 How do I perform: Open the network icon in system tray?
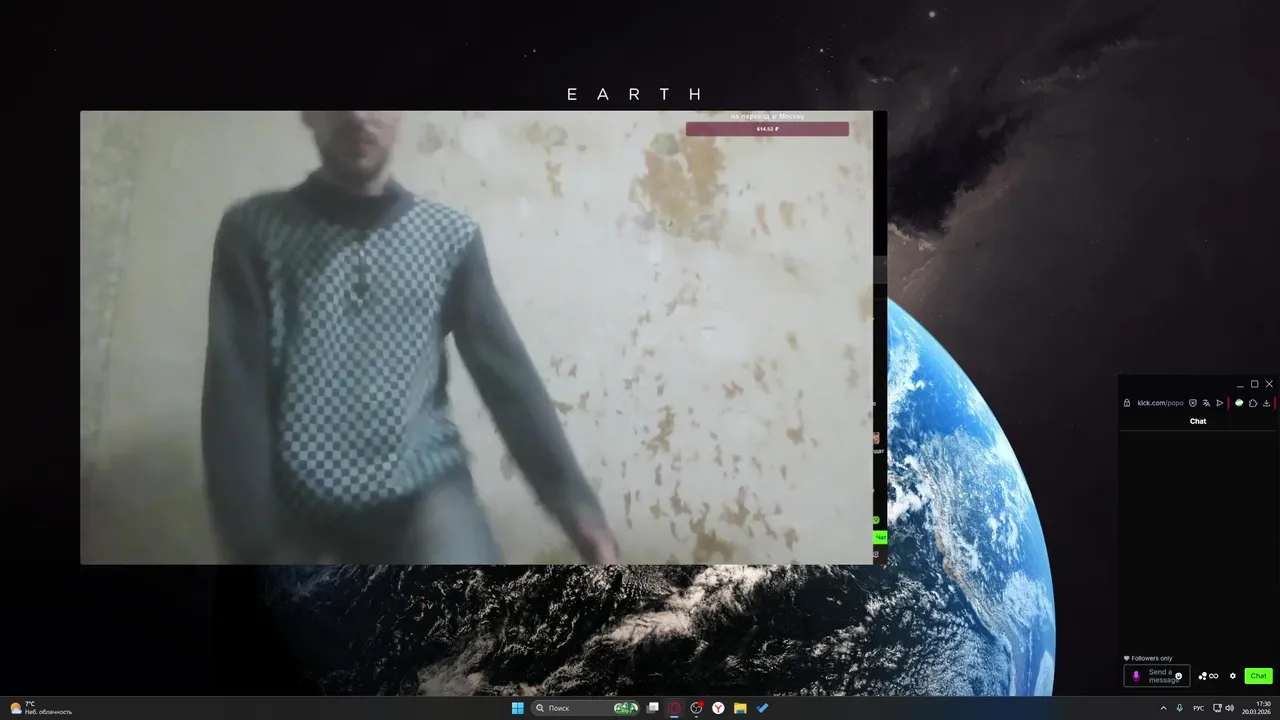[1216, 708]
